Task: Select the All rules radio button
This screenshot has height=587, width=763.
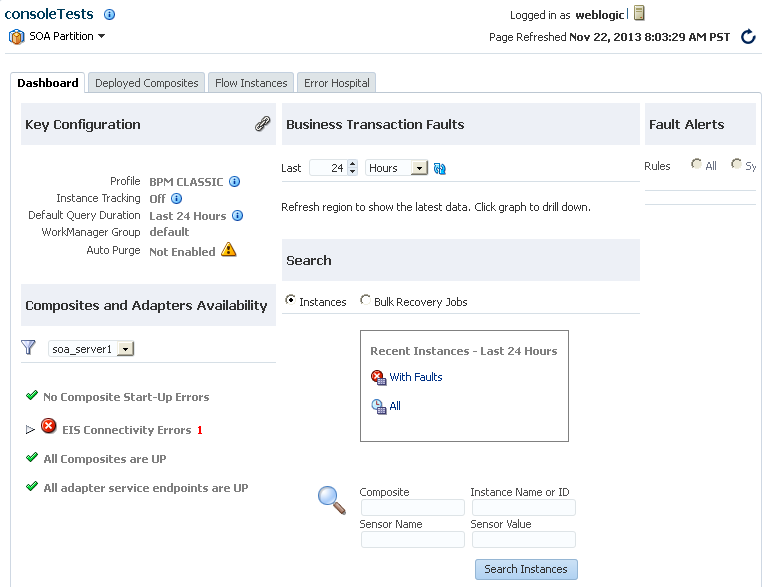Action: [696, 164]
